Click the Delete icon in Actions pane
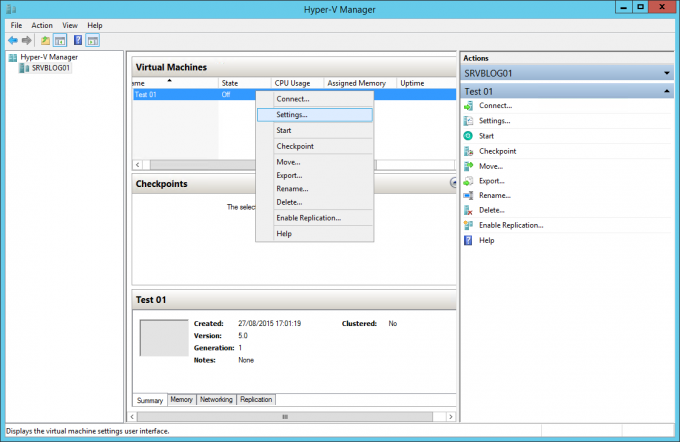Viewport: 680px width, 442px height. click(x=468, y=210)
